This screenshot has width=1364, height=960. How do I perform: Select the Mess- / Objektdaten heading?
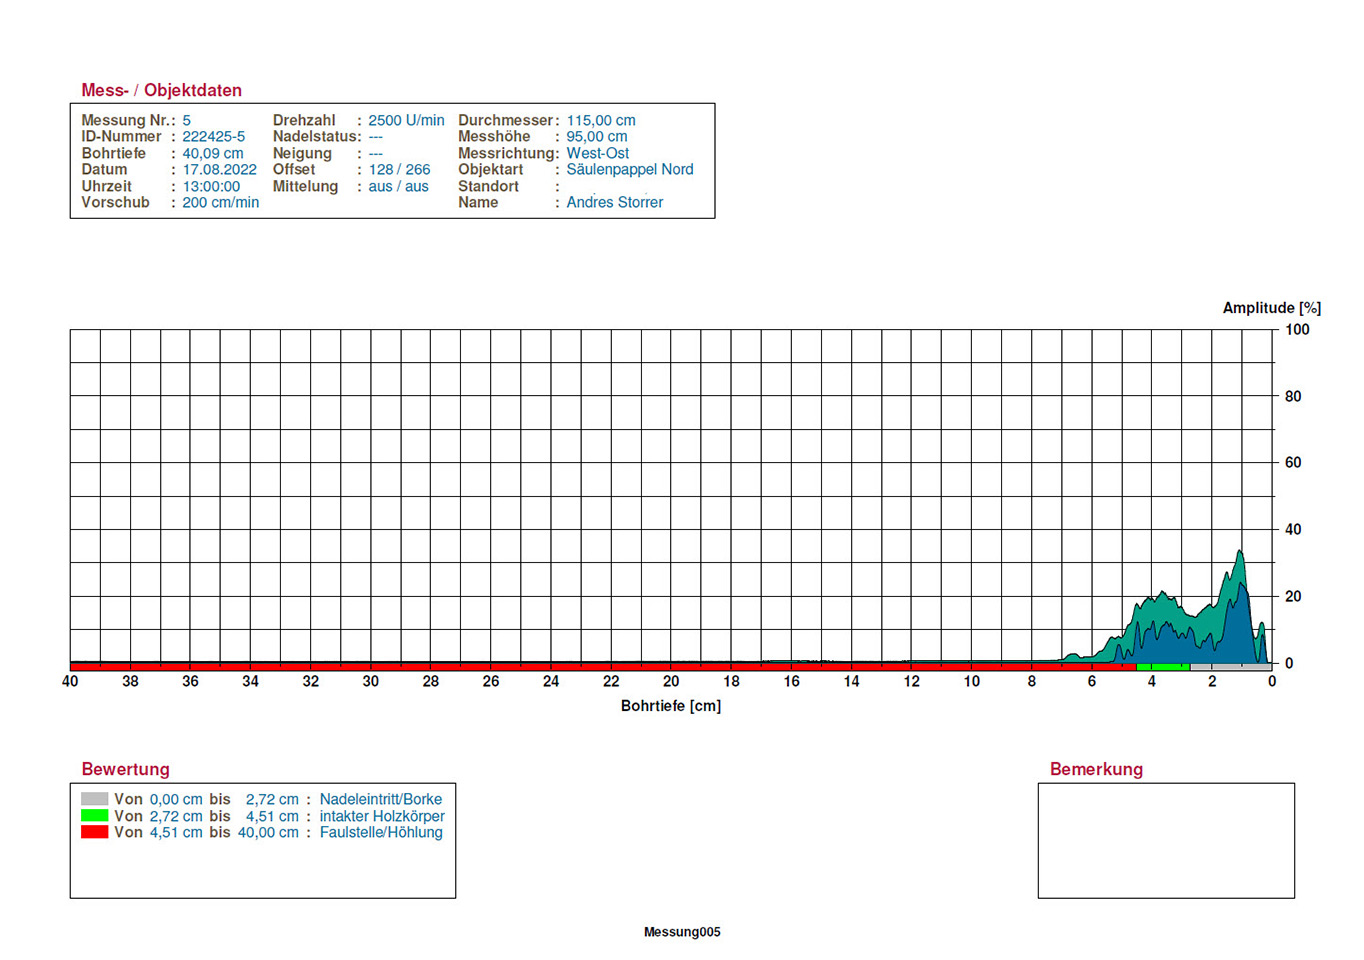pyautogui.click(x=161, y=90)
